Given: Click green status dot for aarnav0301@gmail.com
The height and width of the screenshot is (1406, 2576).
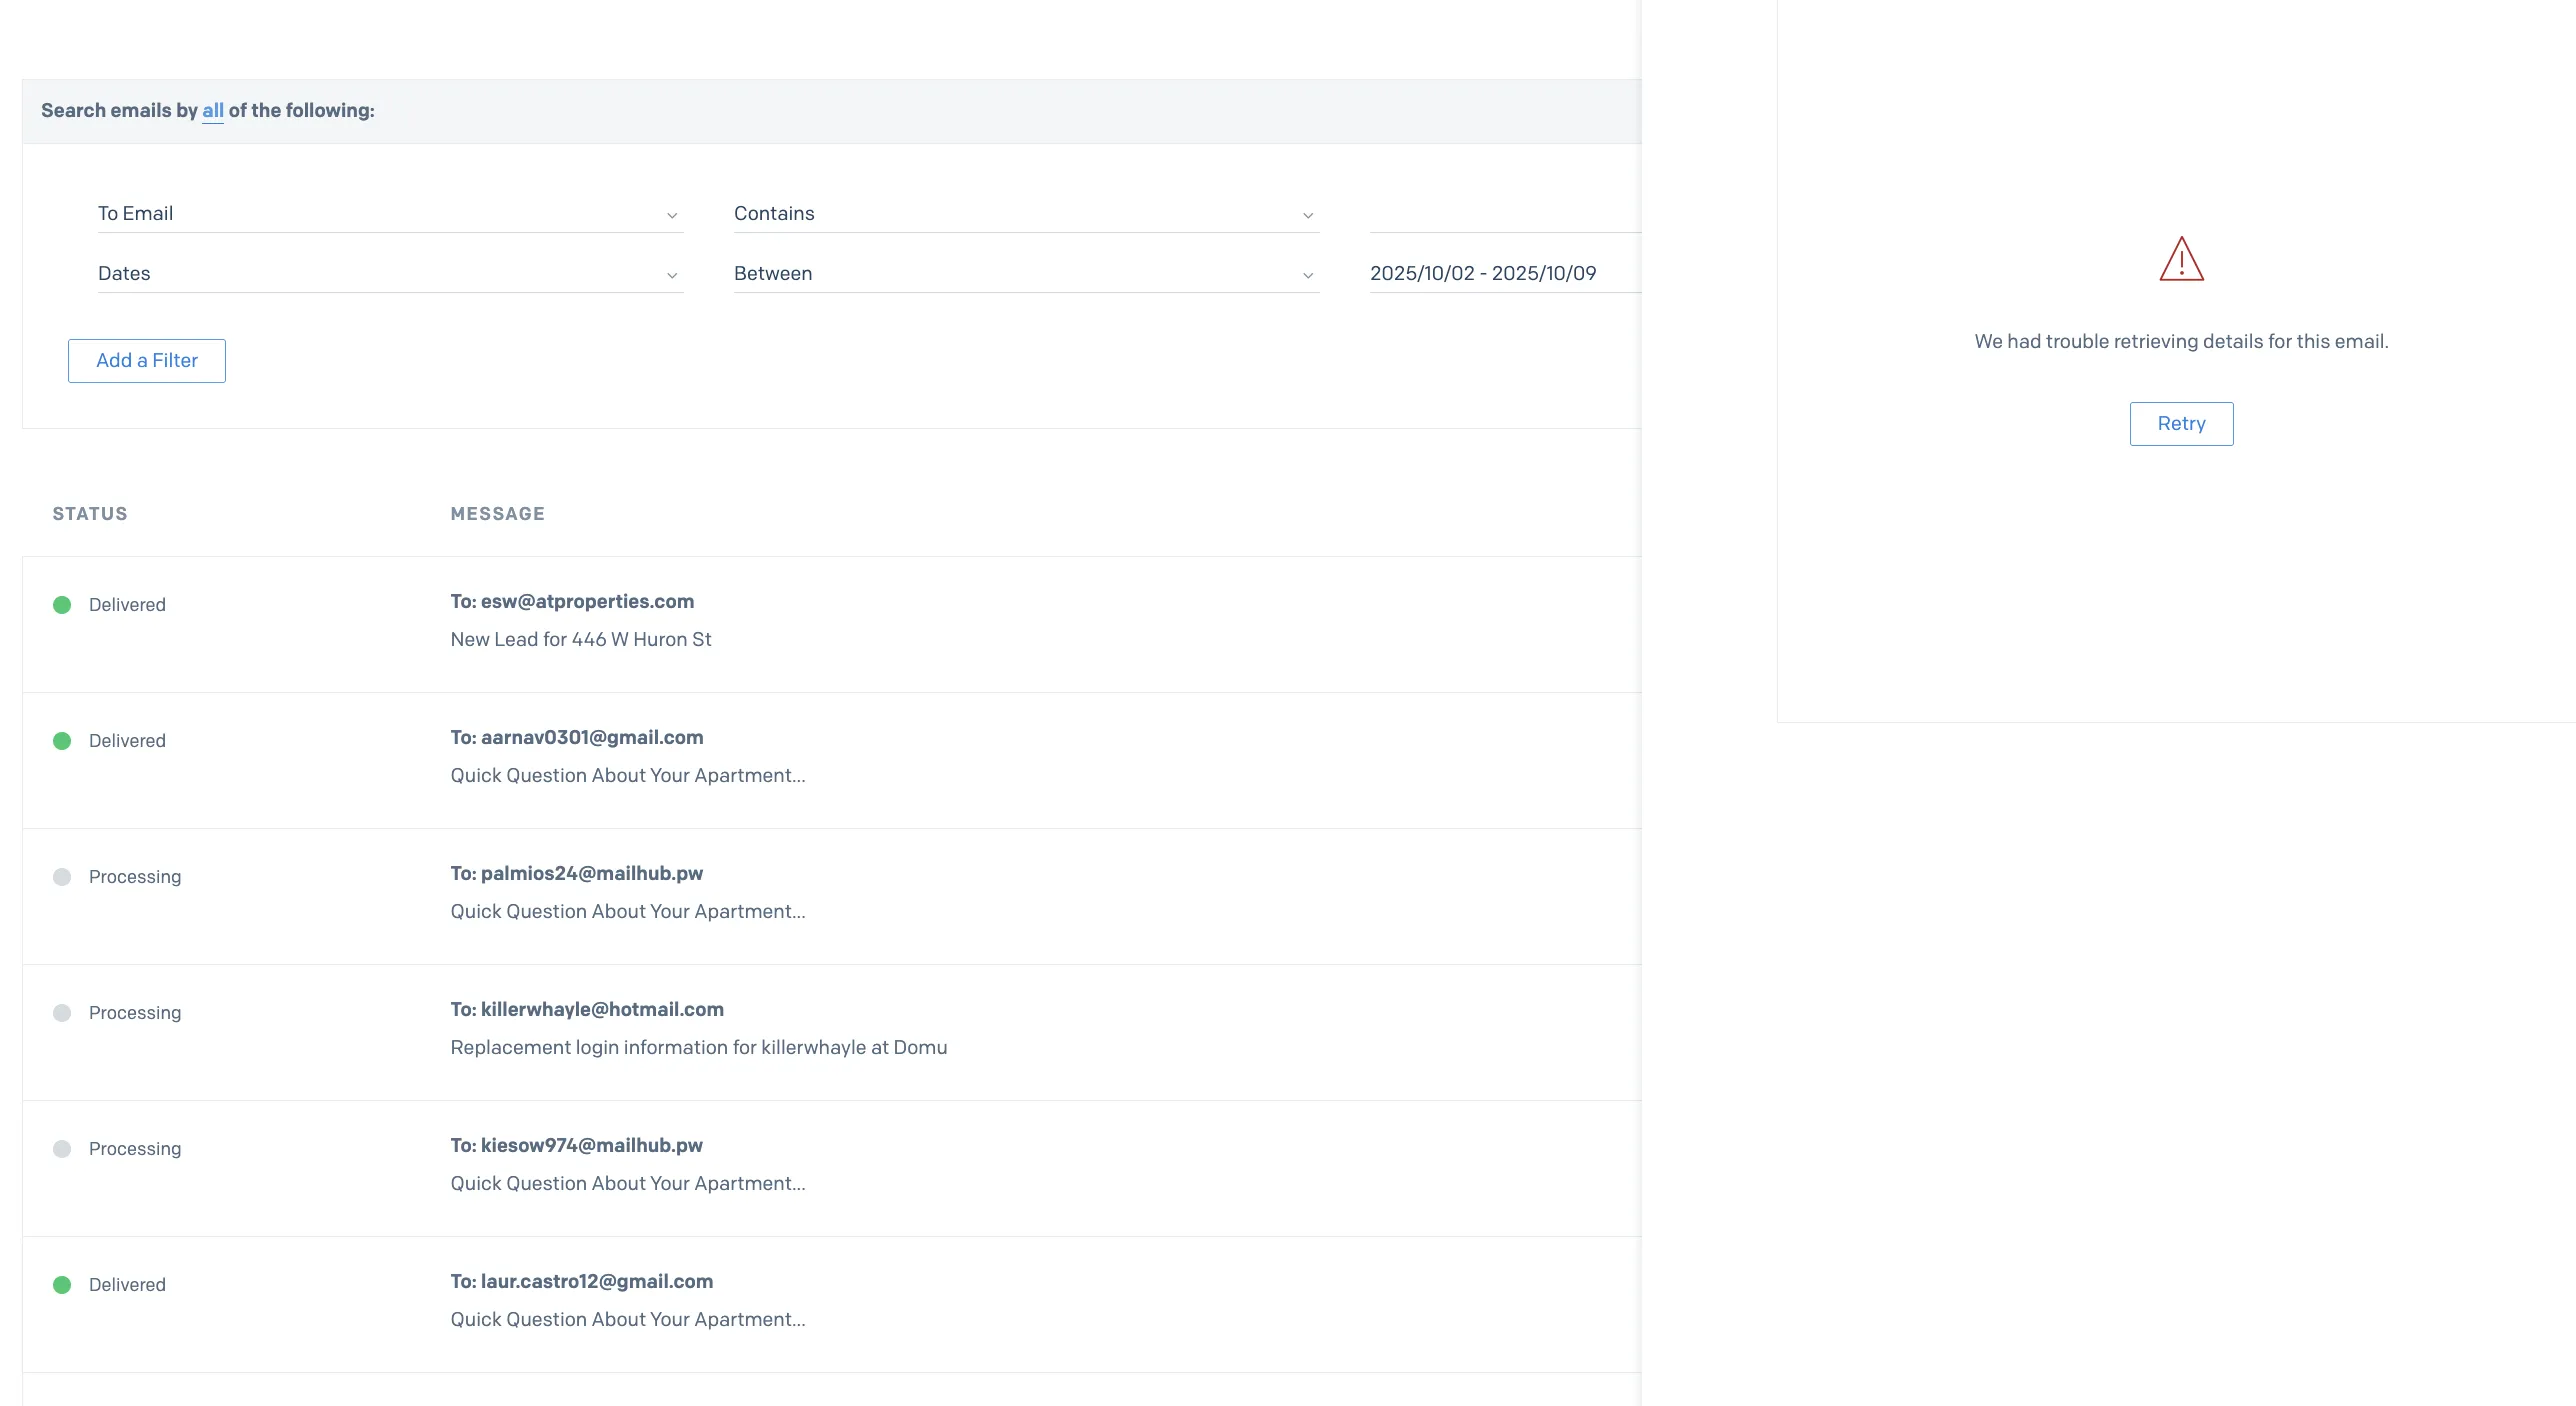Looking at the screenshot, I should [62, 741].
